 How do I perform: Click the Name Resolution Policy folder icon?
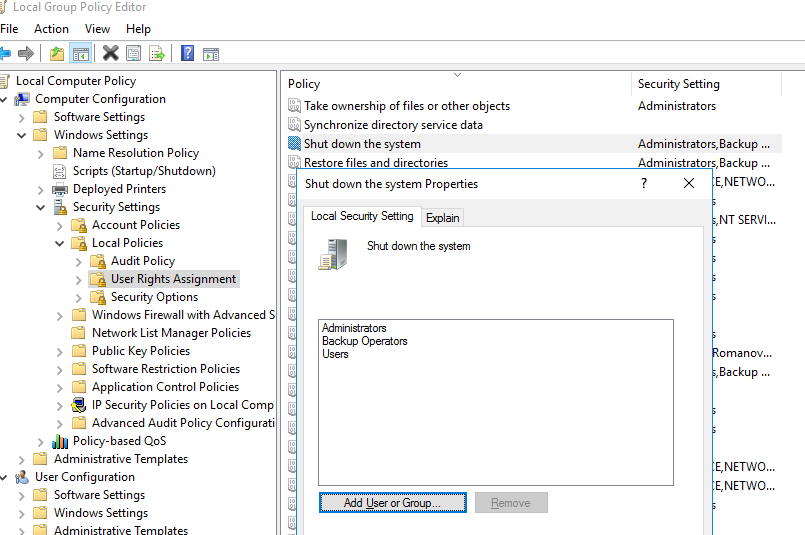pos(60,153)
